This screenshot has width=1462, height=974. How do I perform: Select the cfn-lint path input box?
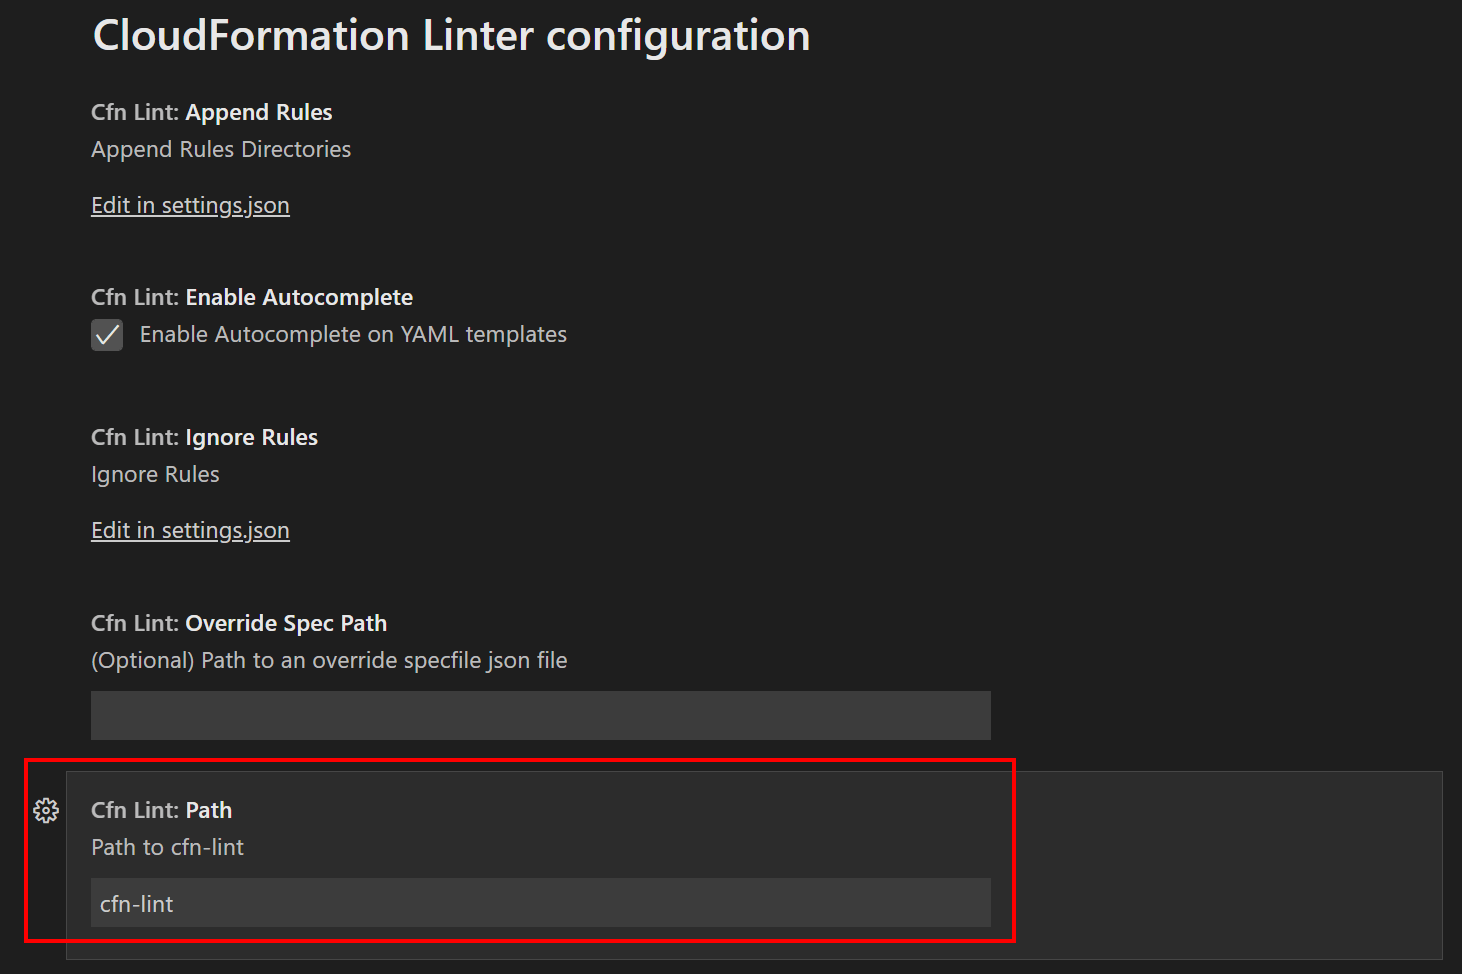[540, 902]
